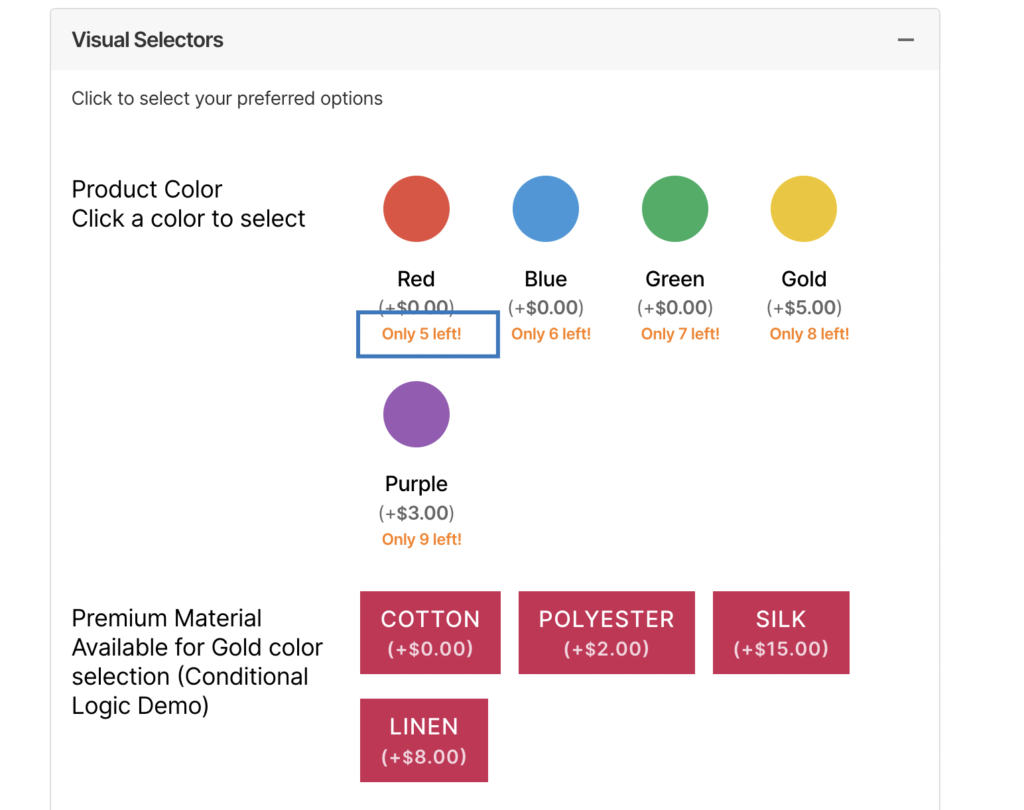
Task: Click the Purple price (+$3.00) text
Action: pos(416,513)
